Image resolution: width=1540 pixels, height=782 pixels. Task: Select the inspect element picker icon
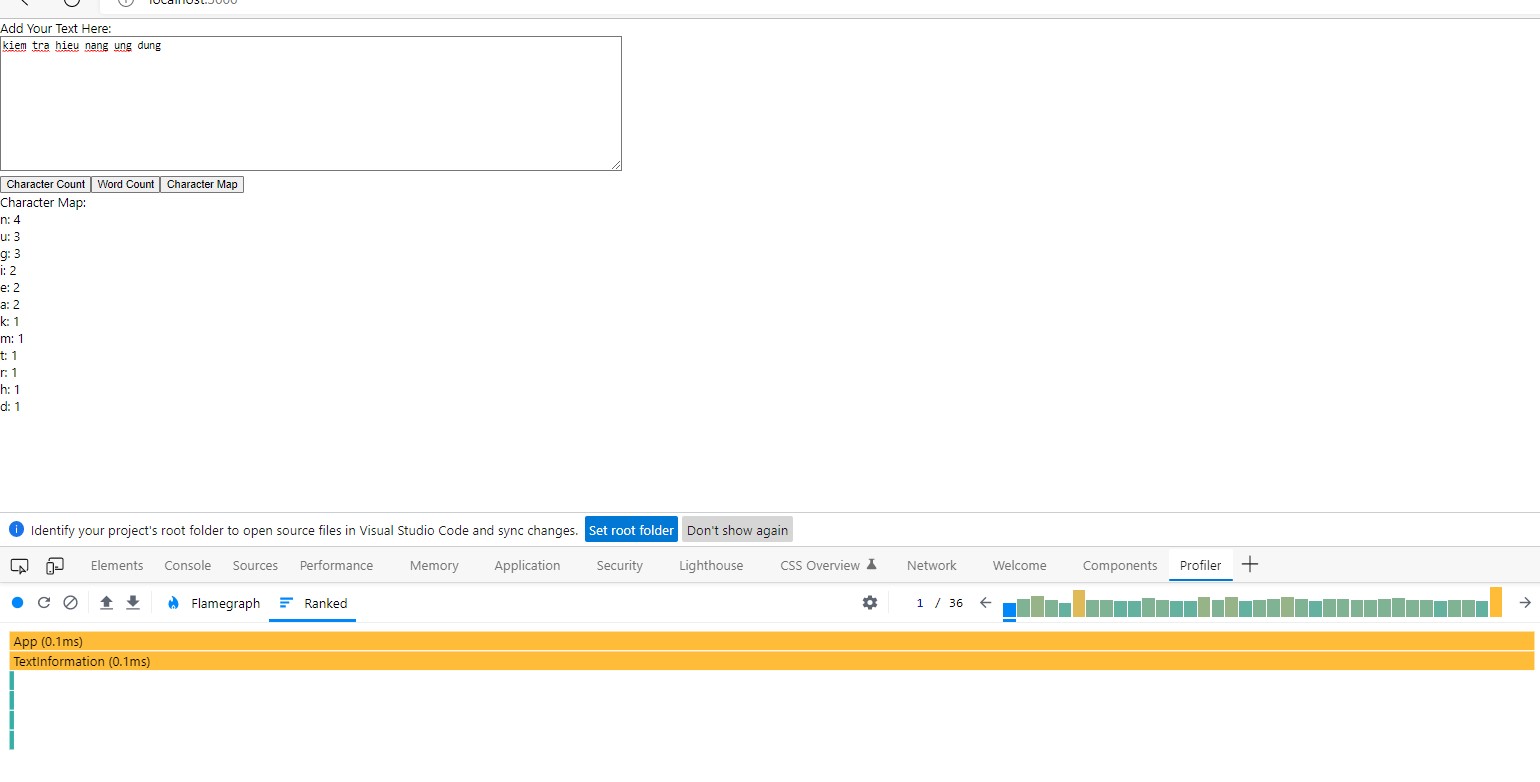pos(18,565)
